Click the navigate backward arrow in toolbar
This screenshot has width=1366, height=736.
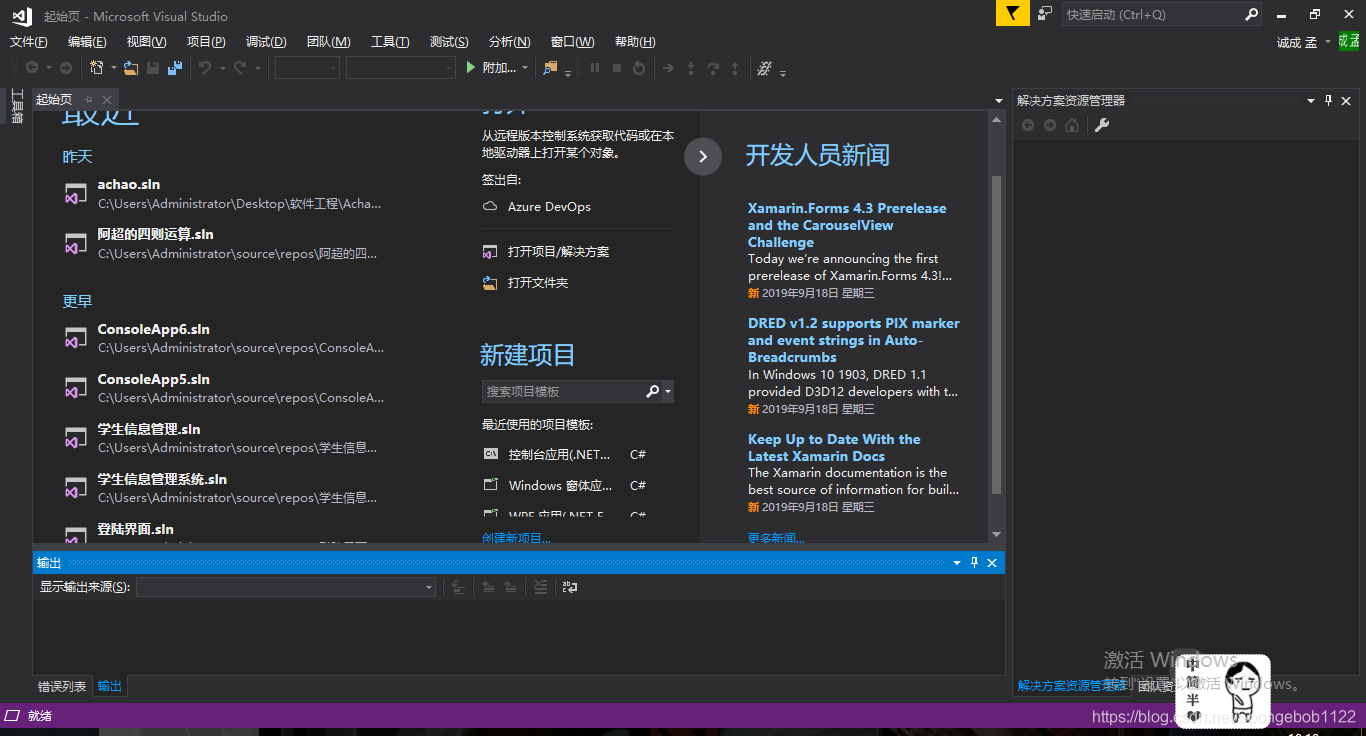[32, 68]
